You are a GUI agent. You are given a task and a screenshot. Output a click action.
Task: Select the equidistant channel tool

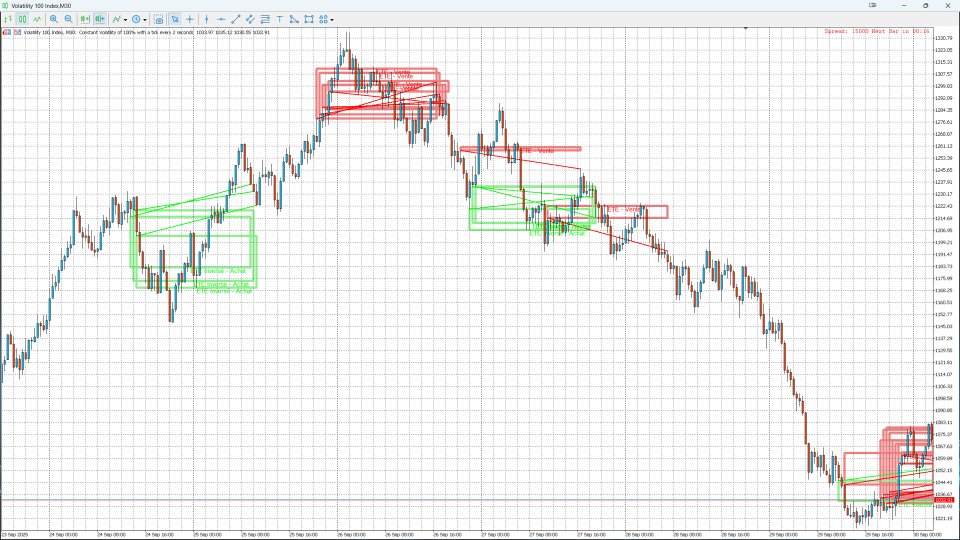click(250, 19)
